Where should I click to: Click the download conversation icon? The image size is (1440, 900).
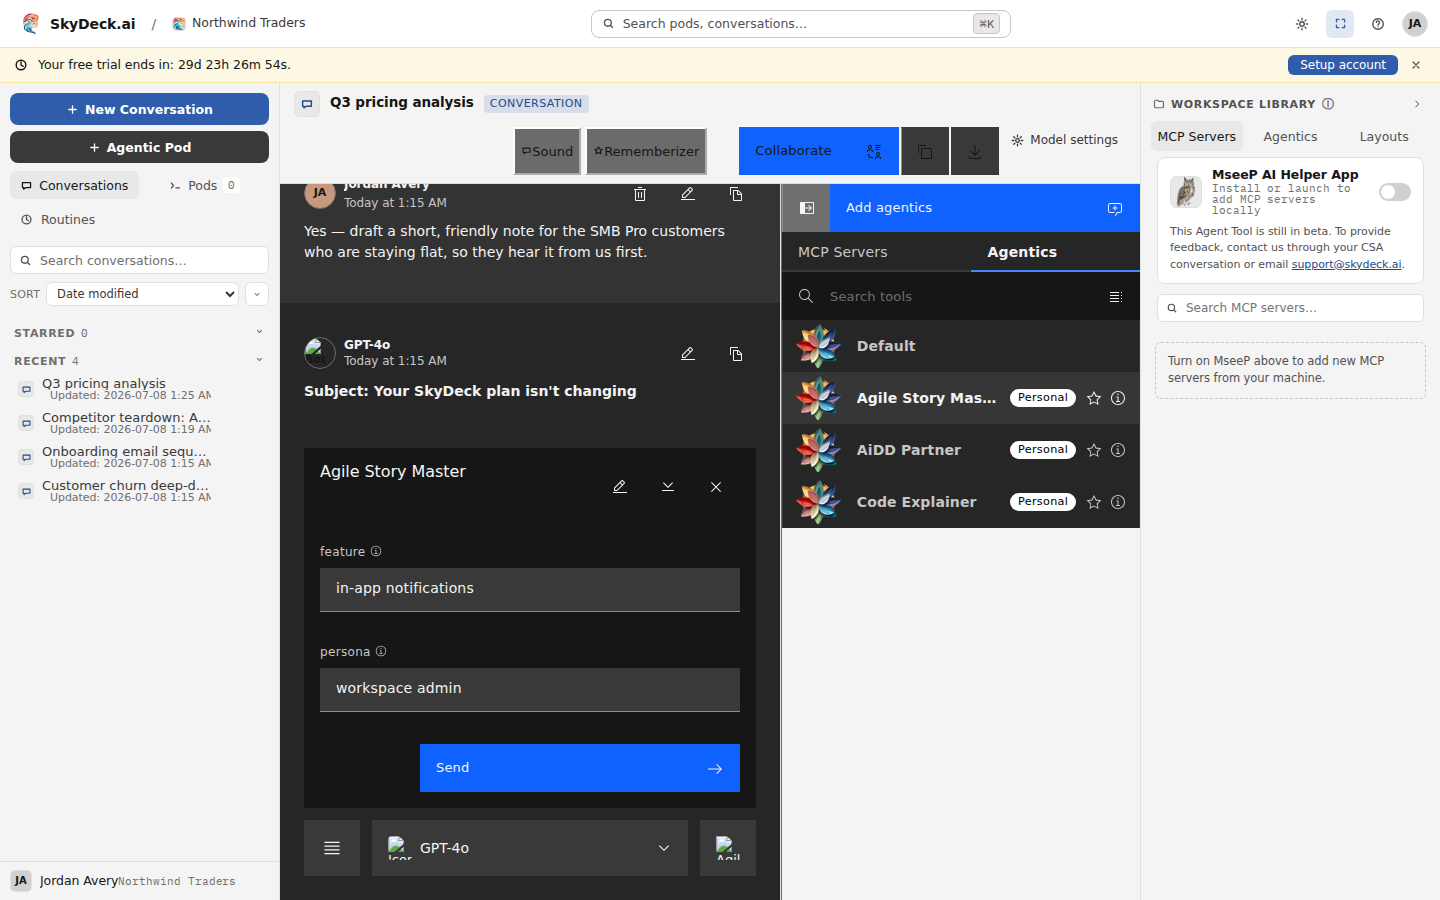point(975,151)
